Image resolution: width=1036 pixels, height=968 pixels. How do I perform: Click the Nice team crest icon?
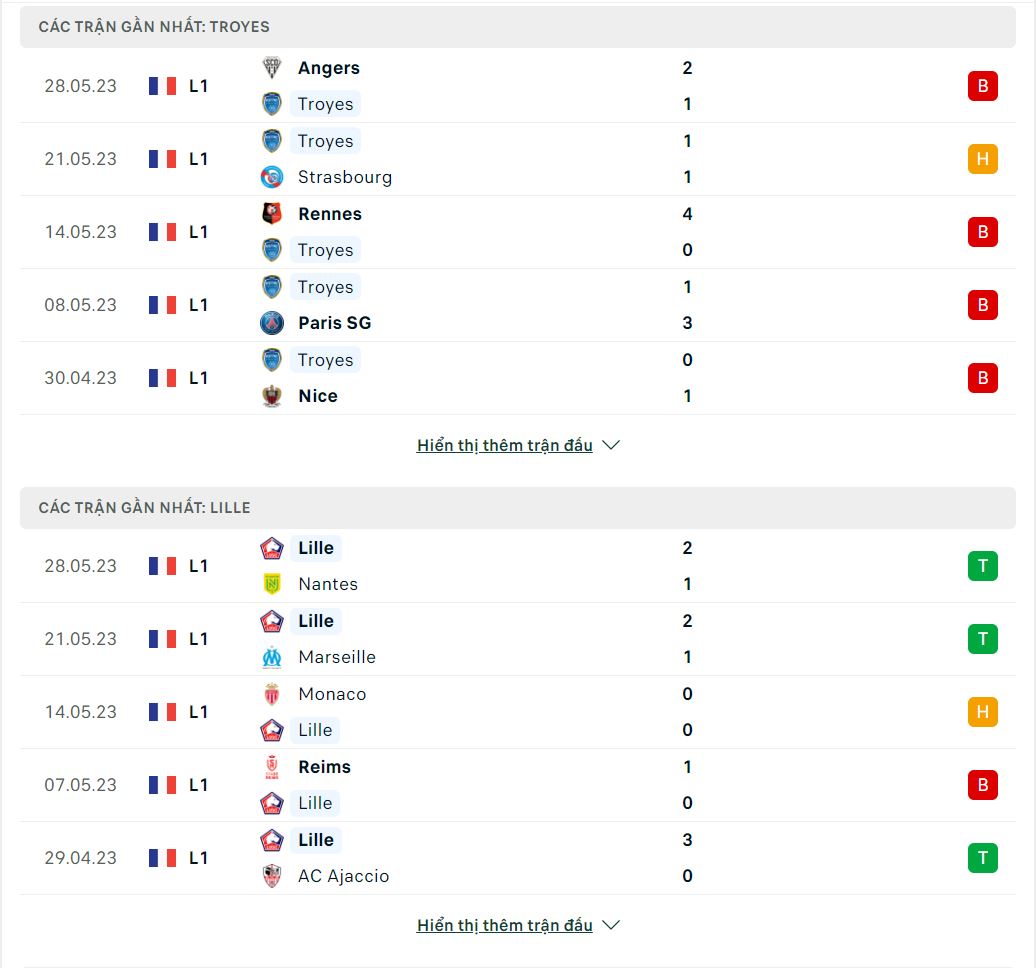272,396
